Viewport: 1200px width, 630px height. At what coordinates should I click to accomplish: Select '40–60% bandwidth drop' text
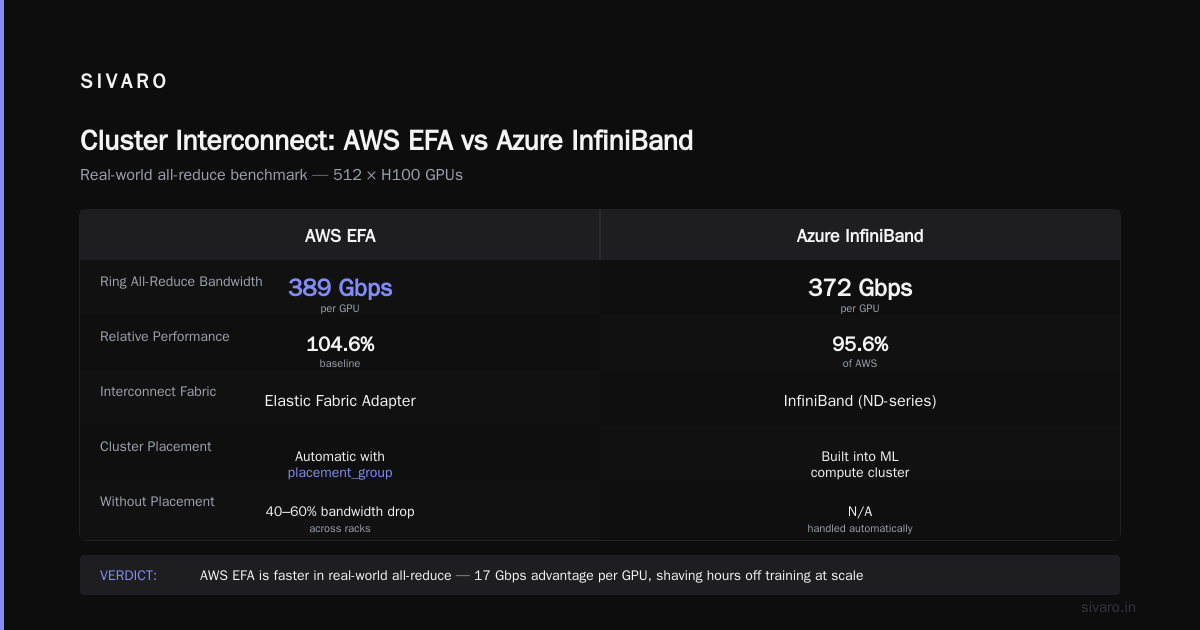pos(340,511)
